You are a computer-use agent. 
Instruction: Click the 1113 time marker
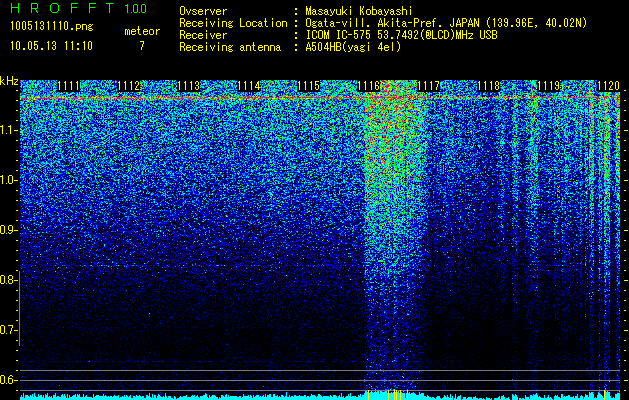coord(188,86)
